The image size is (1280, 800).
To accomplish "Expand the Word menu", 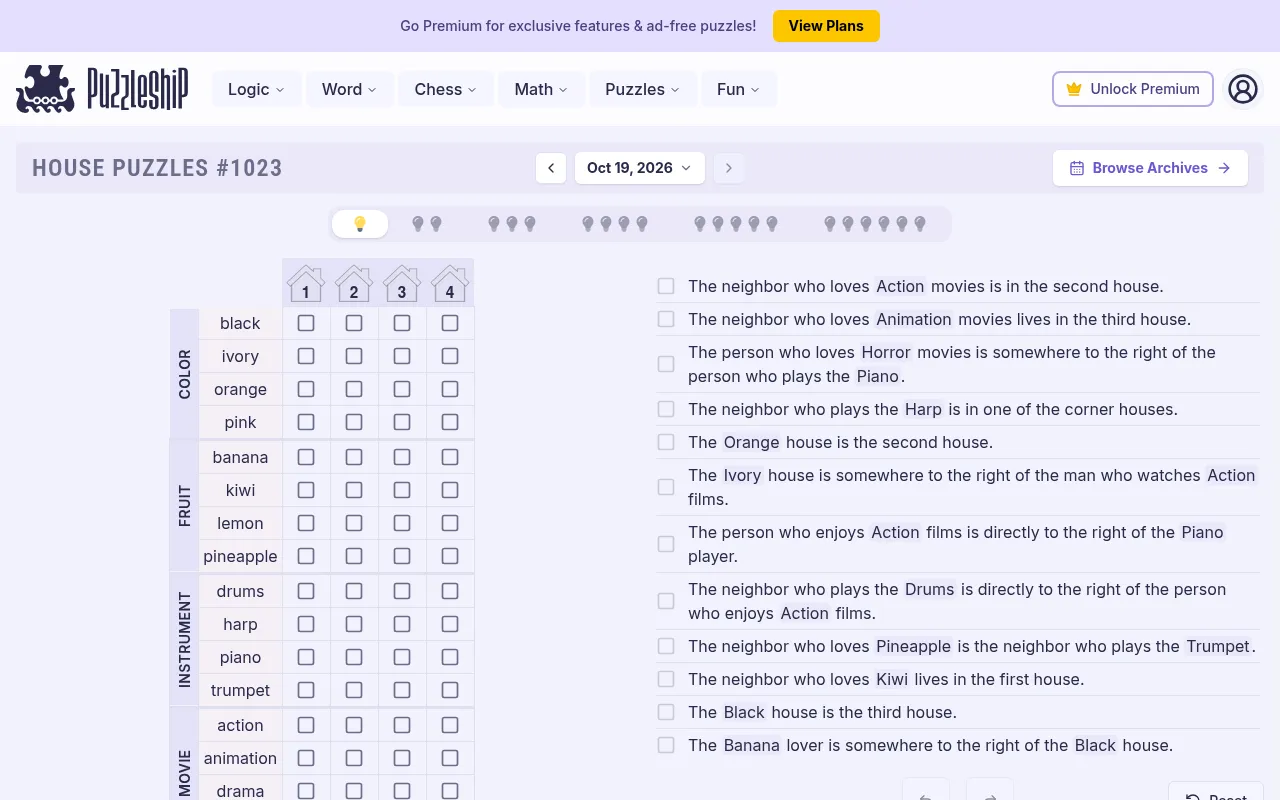I will tap(350, 89).
